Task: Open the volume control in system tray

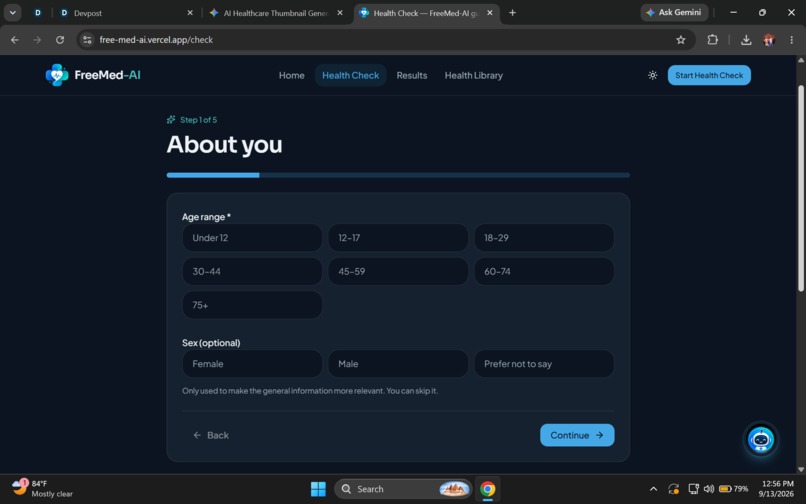Action: 709,489
